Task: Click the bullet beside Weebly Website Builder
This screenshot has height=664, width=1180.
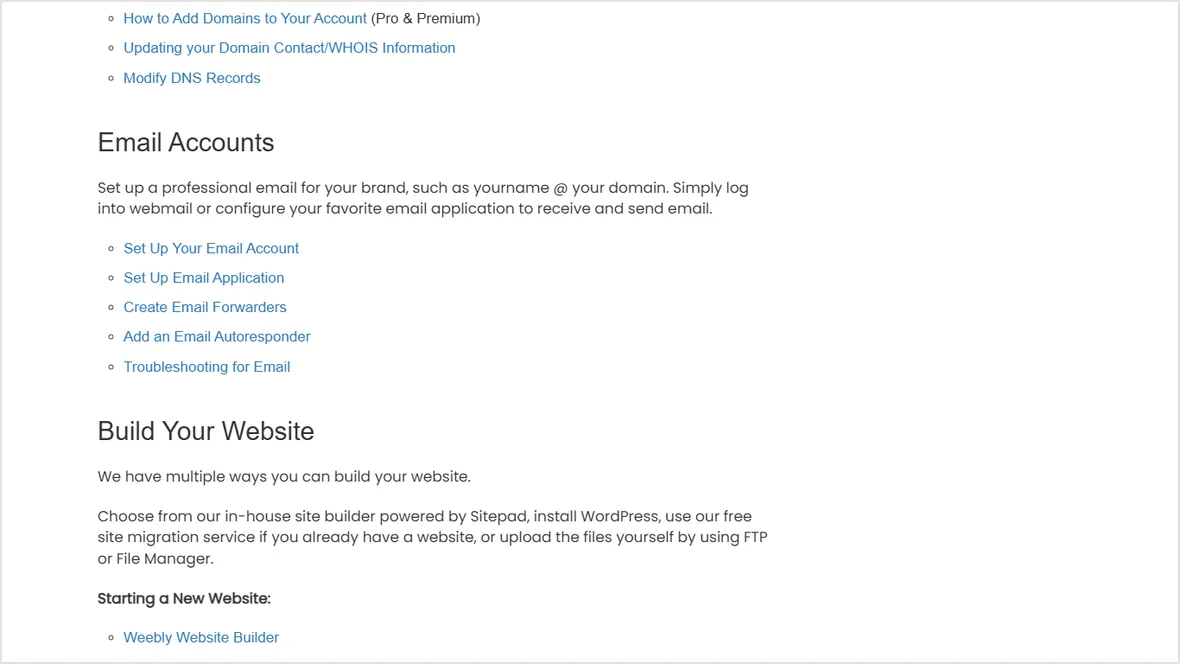Action: tap(111, 638)
